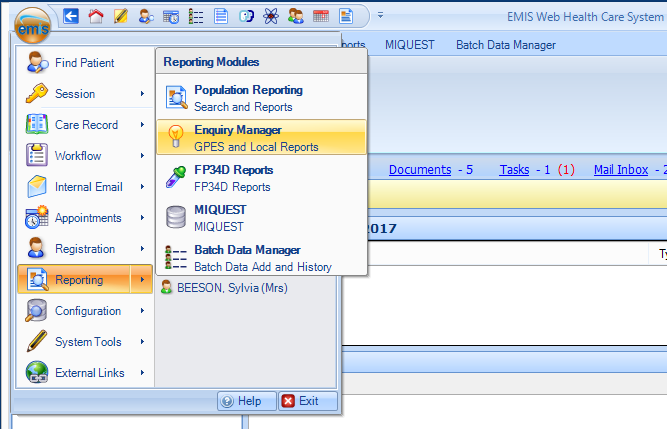Expand the Care Record submenu arrow
Image resolution: width=667 pixels, height=429 pixels.
[143, 125]
